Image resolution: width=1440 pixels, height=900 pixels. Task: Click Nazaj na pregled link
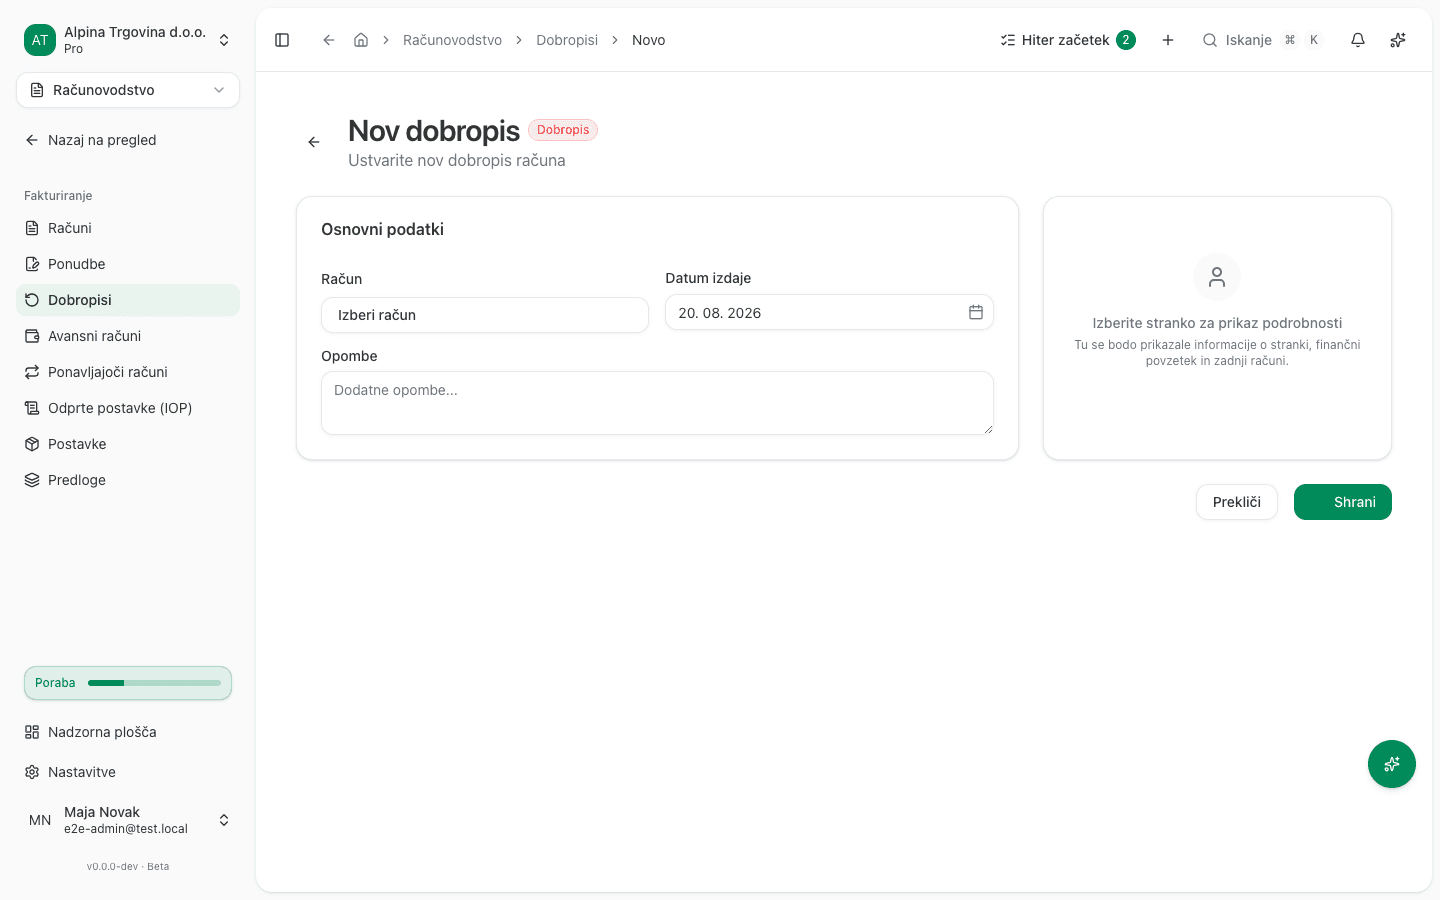(x=128, y=140)
